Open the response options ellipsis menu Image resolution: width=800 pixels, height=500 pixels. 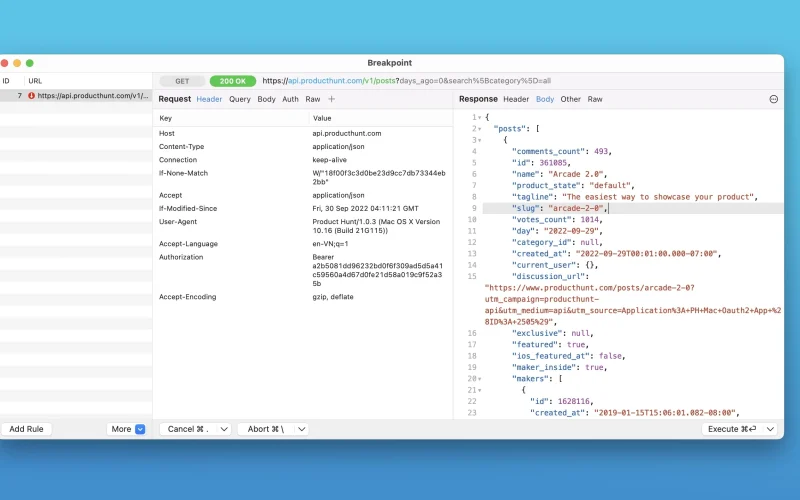click(x=773, y=99)
